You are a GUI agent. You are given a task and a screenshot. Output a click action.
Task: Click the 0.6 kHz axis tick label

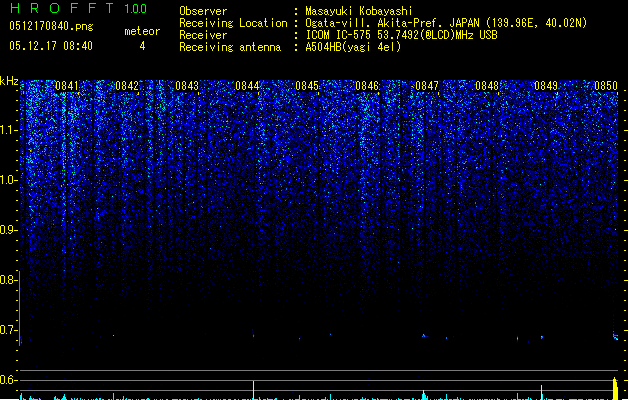[8, 380]
